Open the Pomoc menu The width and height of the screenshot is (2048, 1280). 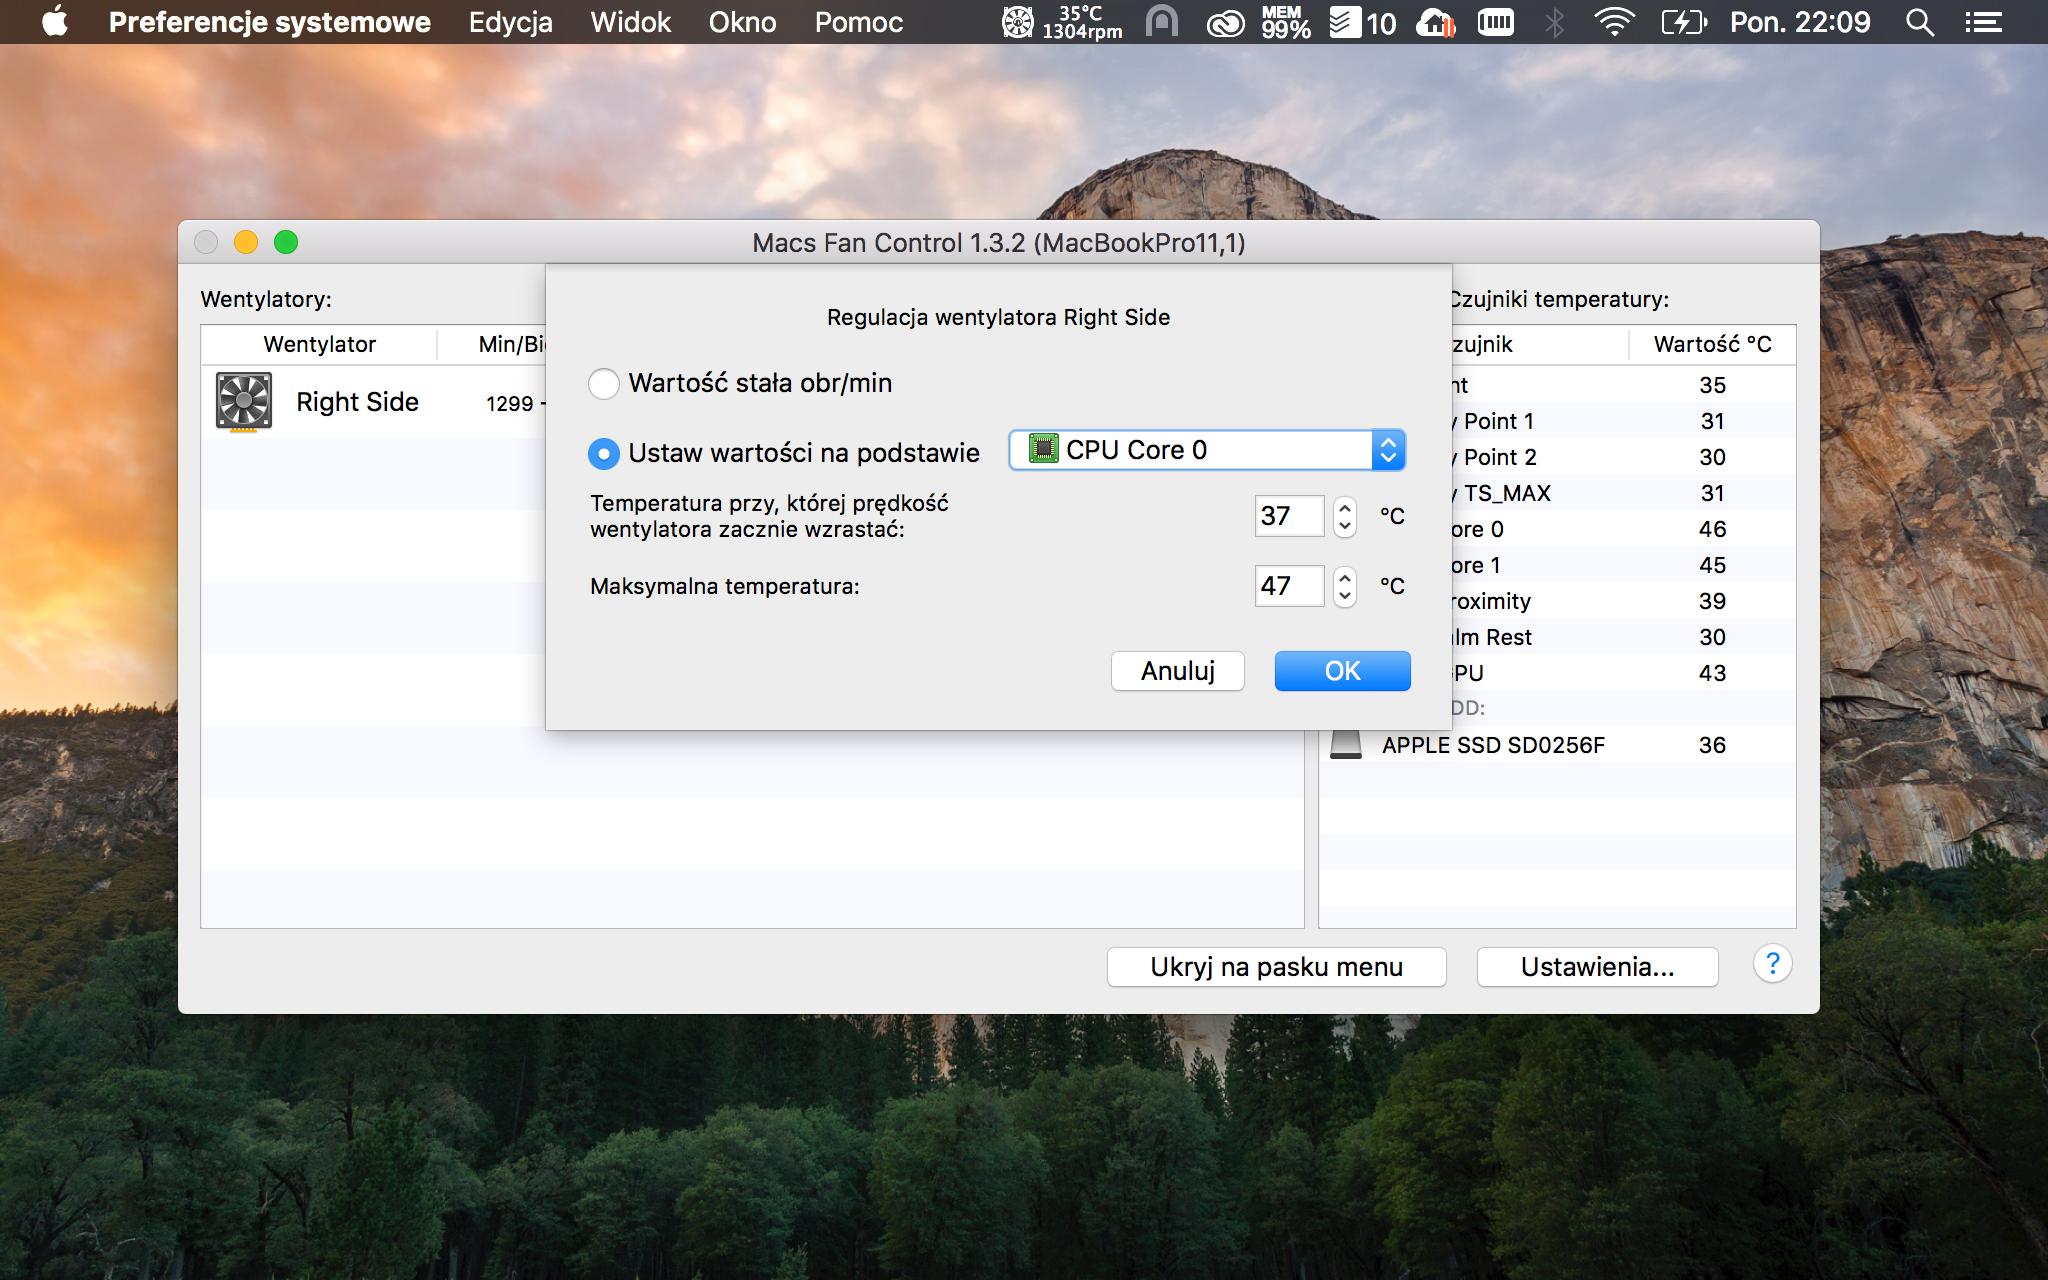click(x=858, y=22)
